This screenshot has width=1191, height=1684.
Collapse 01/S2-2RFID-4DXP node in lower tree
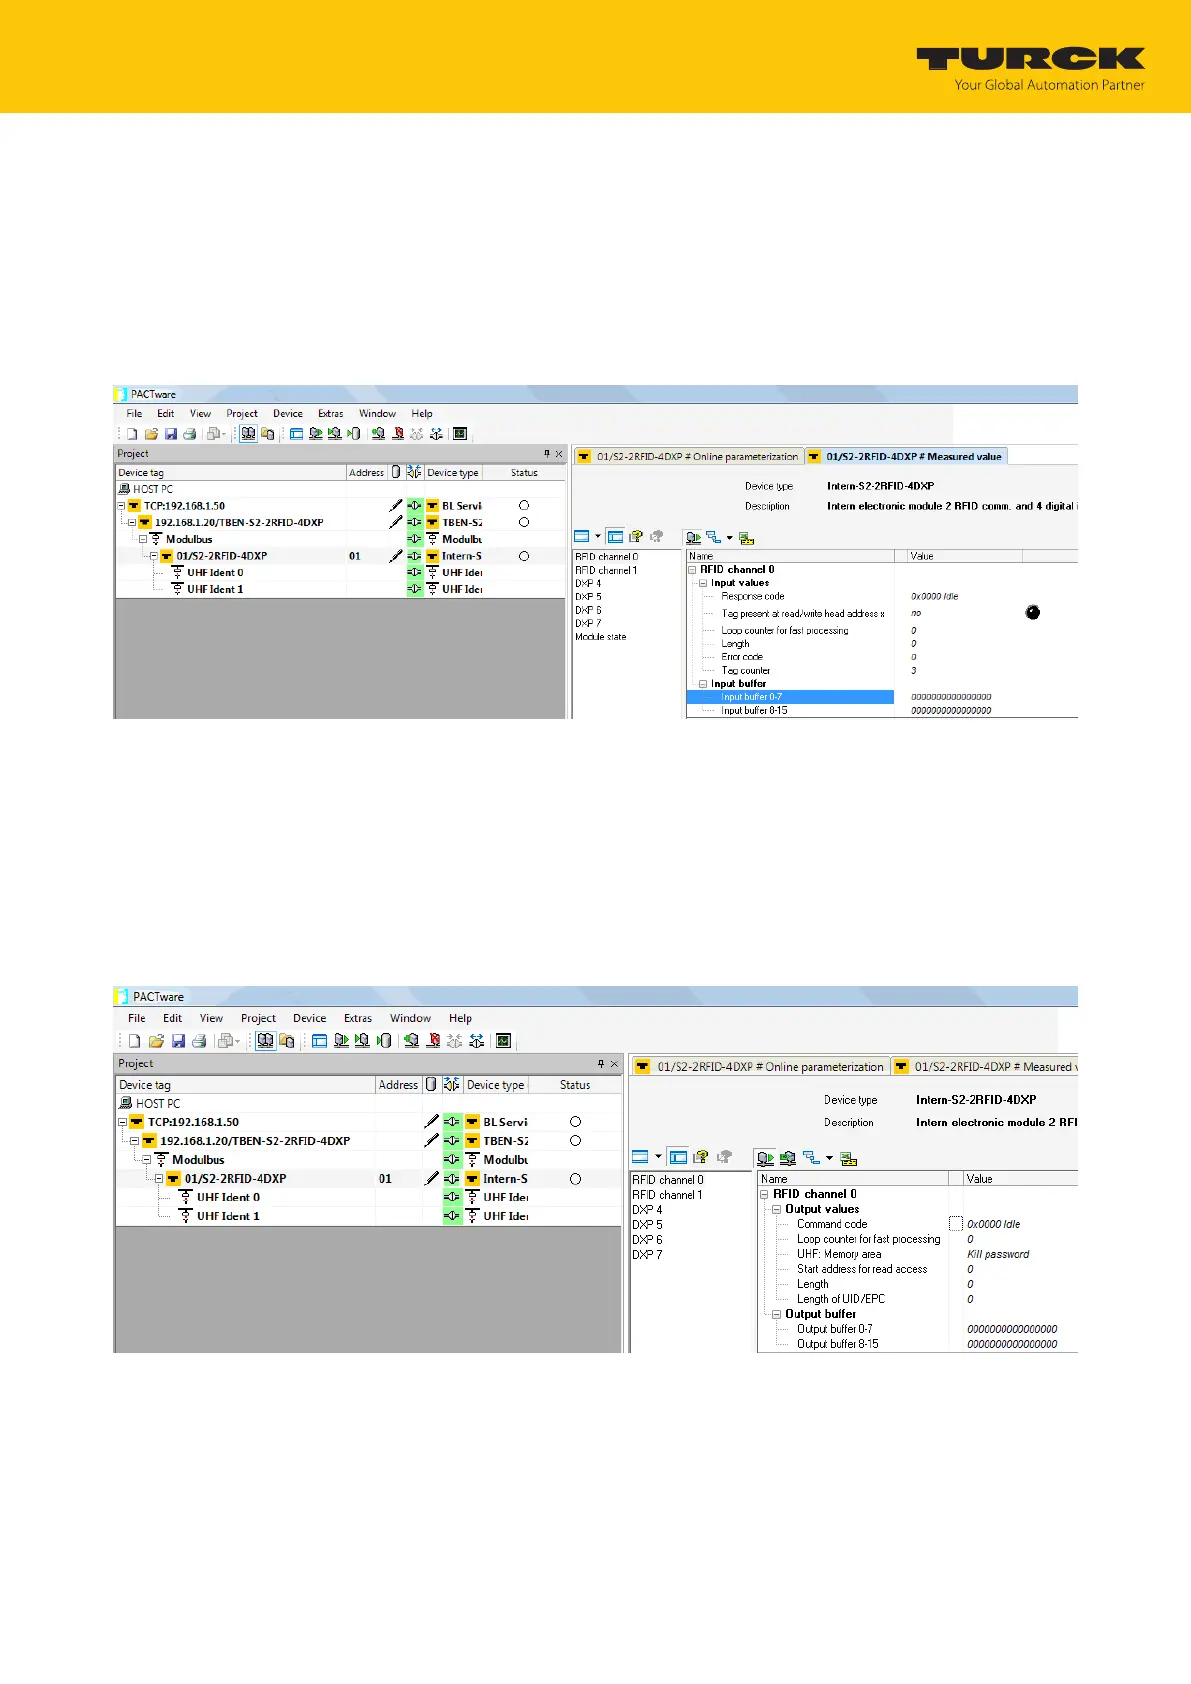coord(159,1179)
